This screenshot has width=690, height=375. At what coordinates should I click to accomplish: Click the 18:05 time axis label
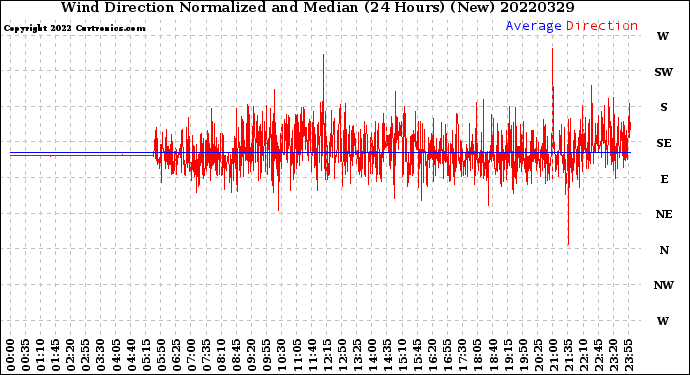pyautogui.click(x=477, y=356)
